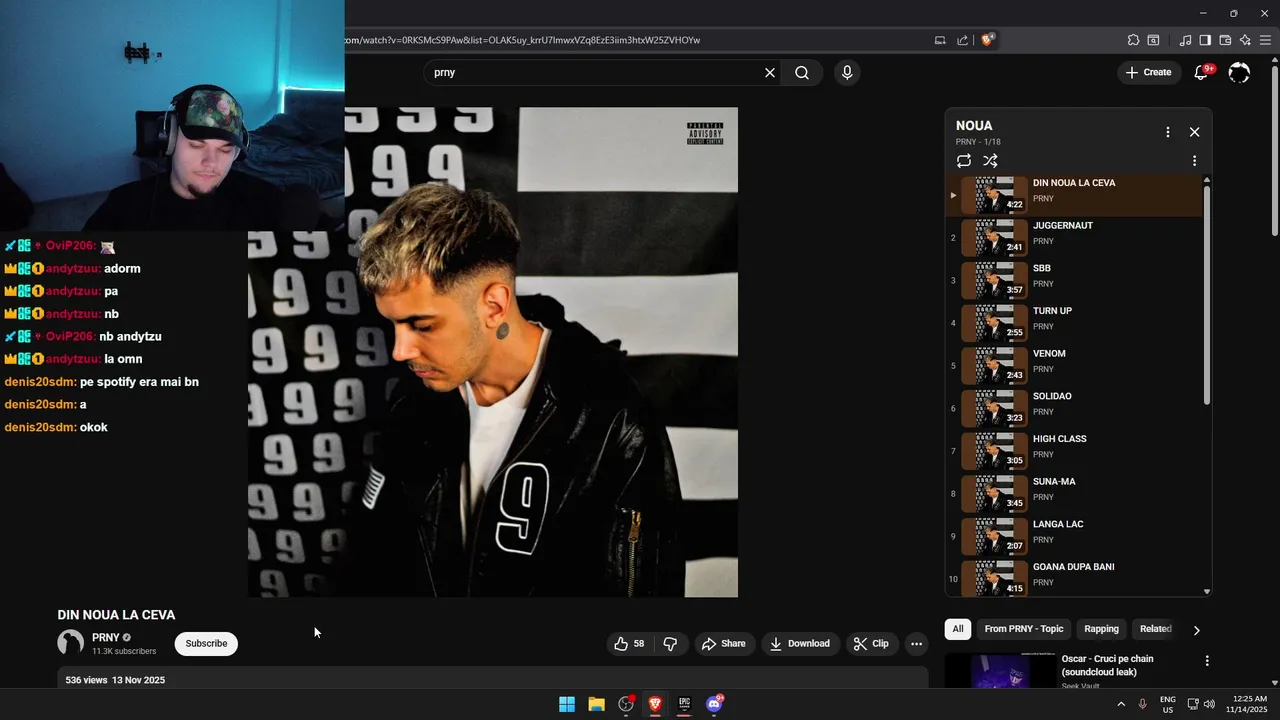This screenshot has width=1280, height=720.
Task: Subscribe to PRNY channel
Action: click(206, 644)
